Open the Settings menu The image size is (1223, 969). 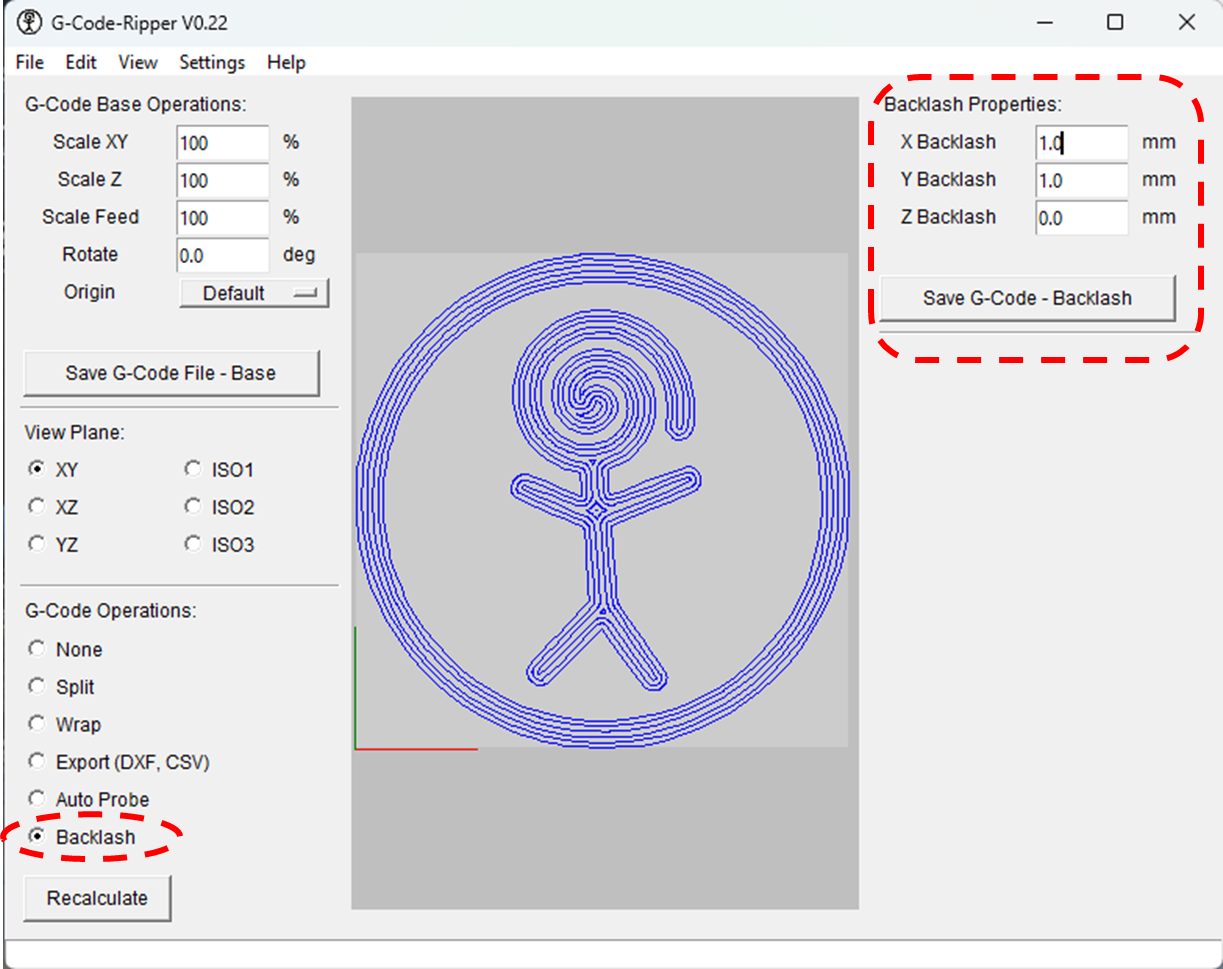tap(211, 62)
